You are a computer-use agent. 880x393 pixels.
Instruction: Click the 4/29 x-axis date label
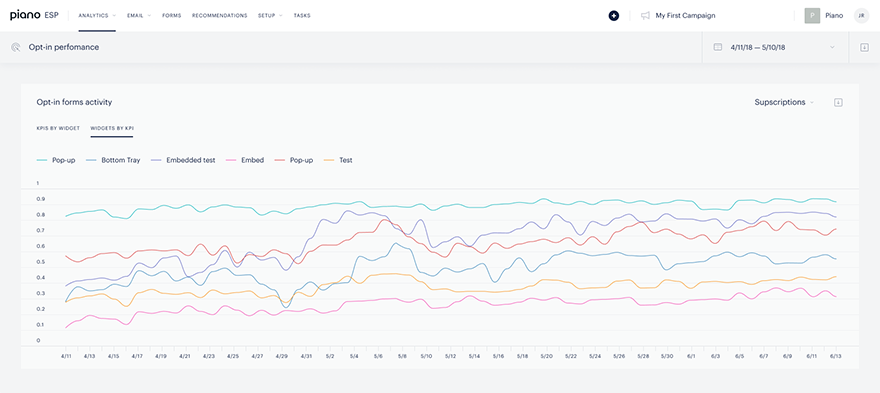pos(282,357)
